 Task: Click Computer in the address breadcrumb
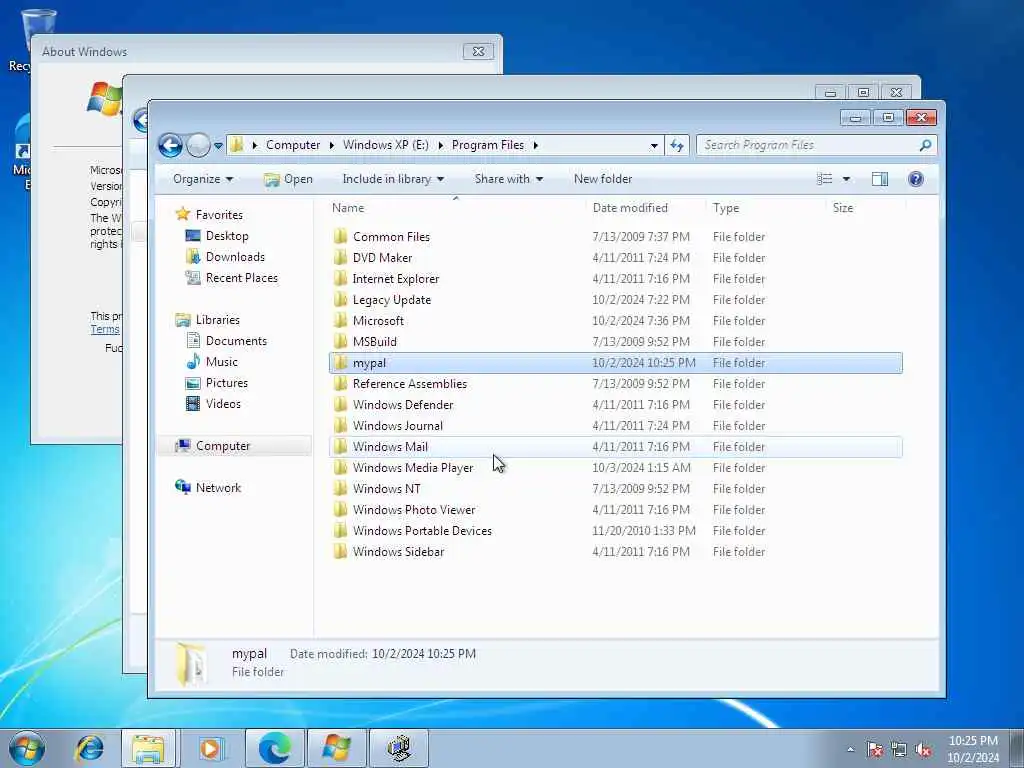(293, 145)
